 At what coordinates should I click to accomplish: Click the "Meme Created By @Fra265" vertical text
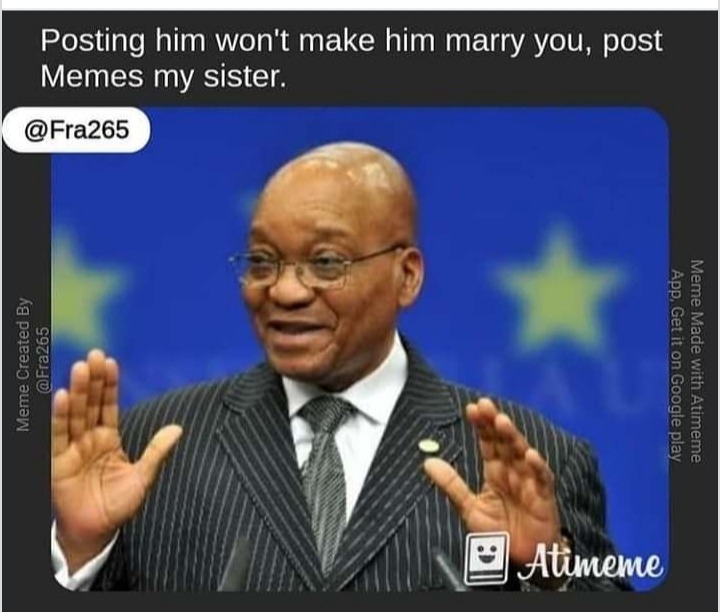(32, 364)
